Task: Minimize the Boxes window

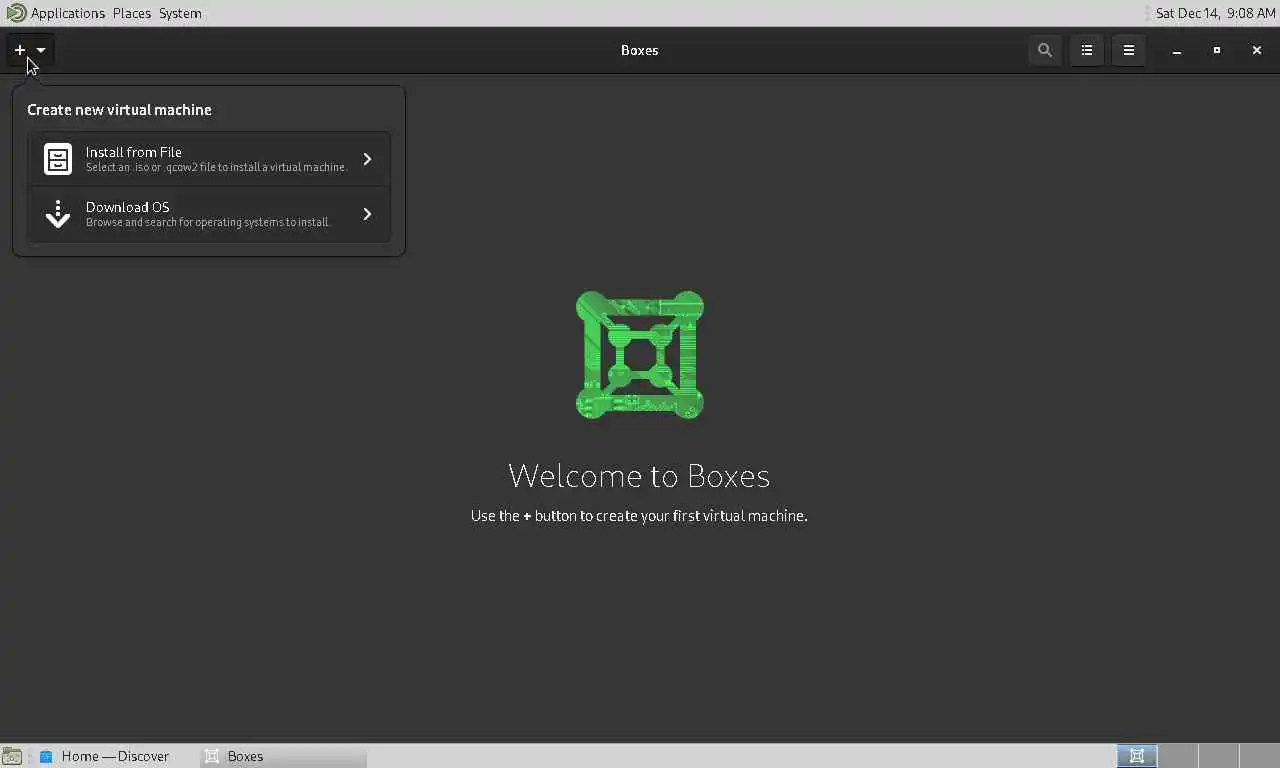Action: click(x=1177, y=50)
